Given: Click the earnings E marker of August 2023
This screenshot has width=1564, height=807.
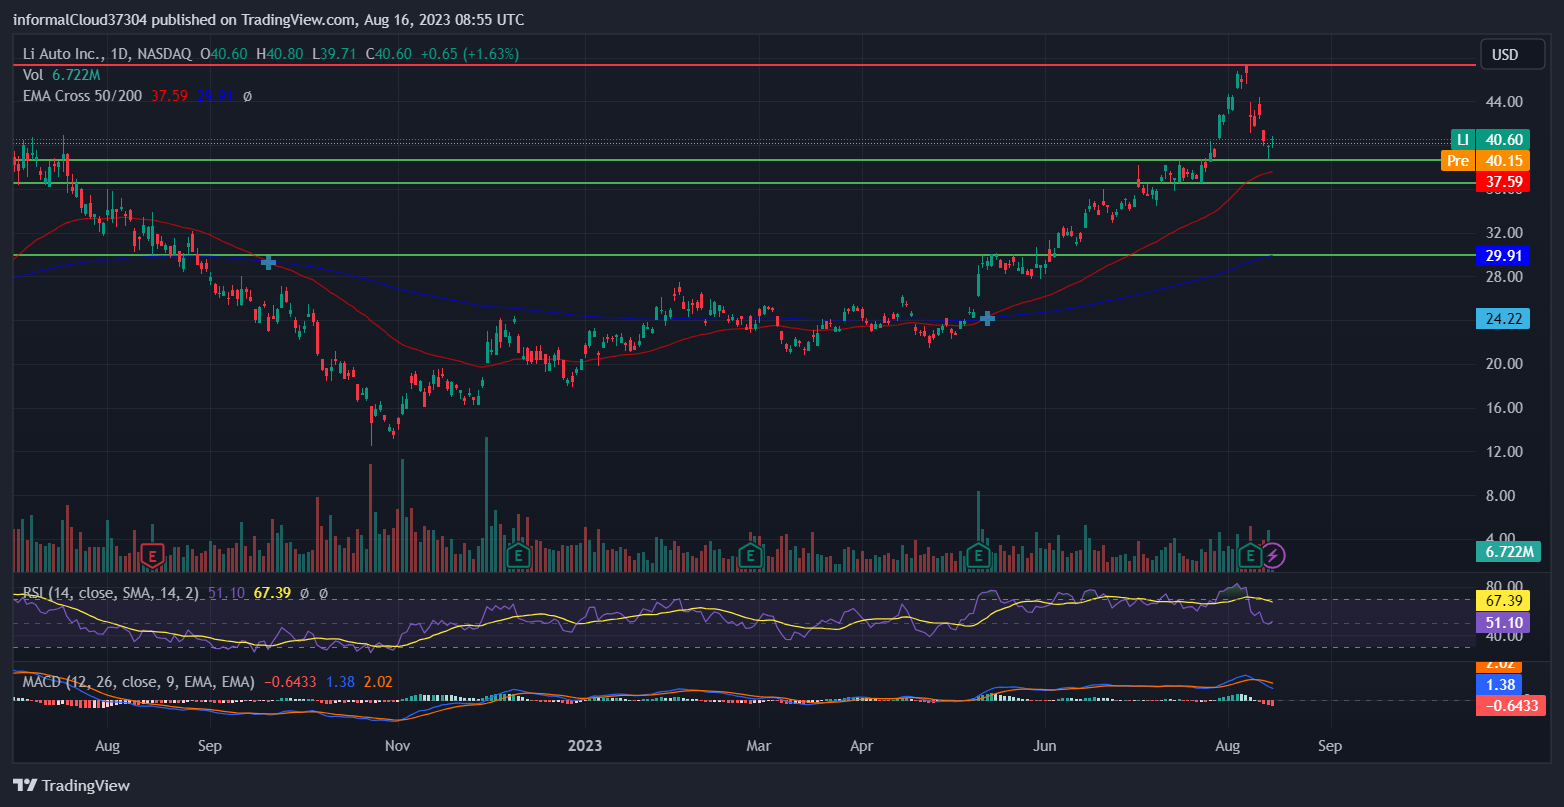Looking at the screenshot, I should (1250, 554).
